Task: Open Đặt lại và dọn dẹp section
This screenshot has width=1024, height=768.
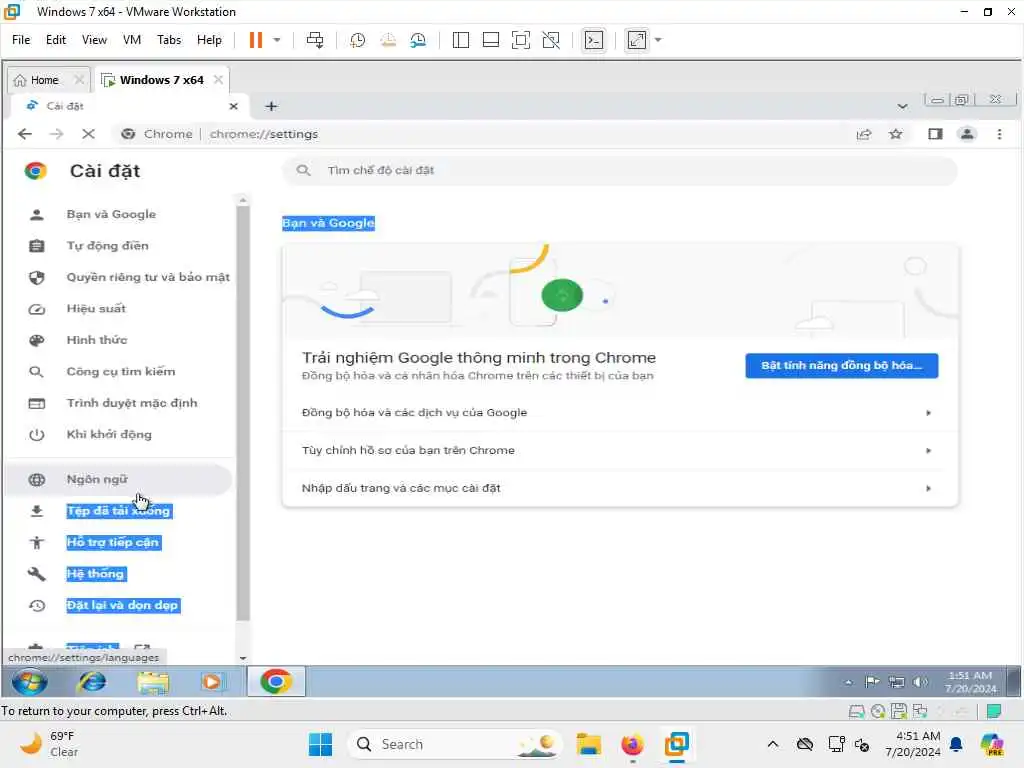Action: point(119,605)
